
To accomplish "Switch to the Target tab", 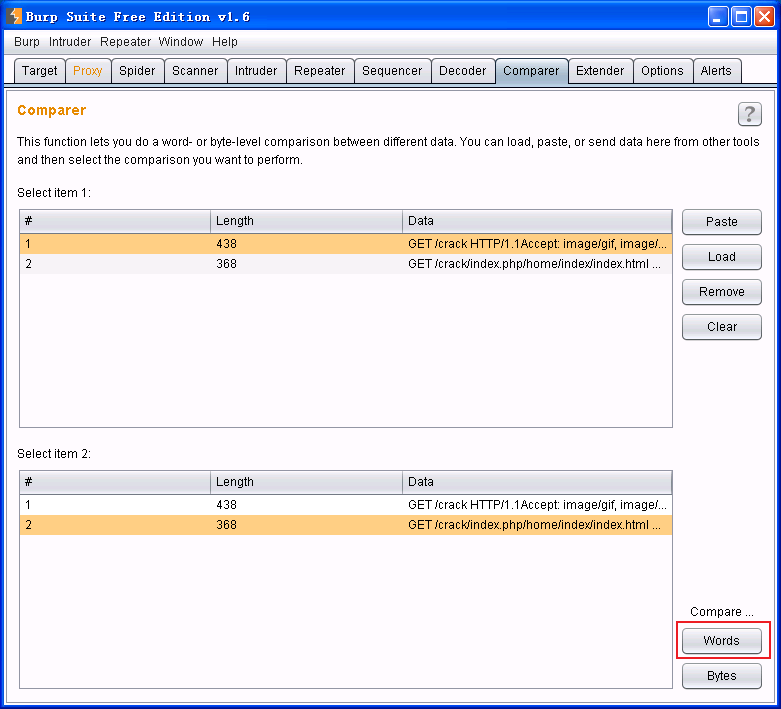I will tap(39, 71).
